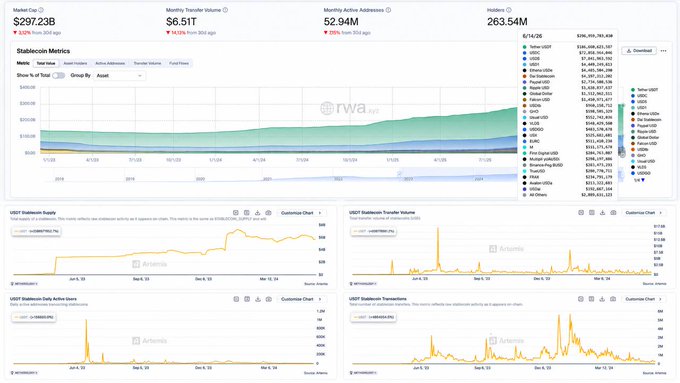680x383 pixels.
Task: Toggle Ripple USD series in the chart legend
Action: pyautogui.click(x=644, y=131)
